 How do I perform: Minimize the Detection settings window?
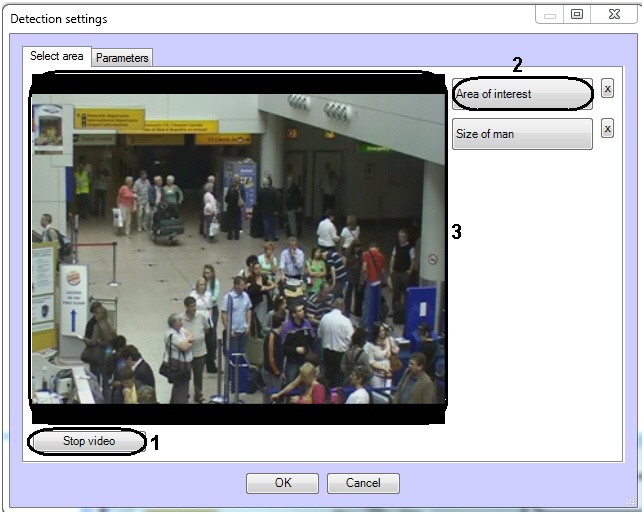coord(550,15)
